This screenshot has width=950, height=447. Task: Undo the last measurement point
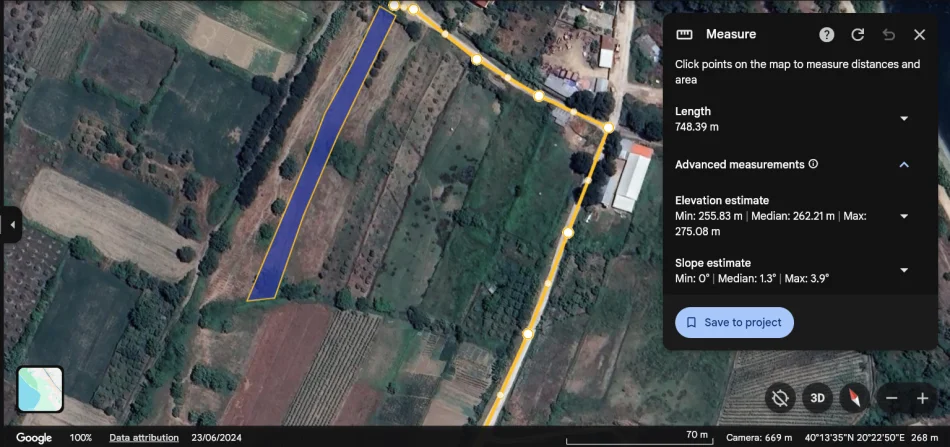pyautogui.click(x=888, y=34)
